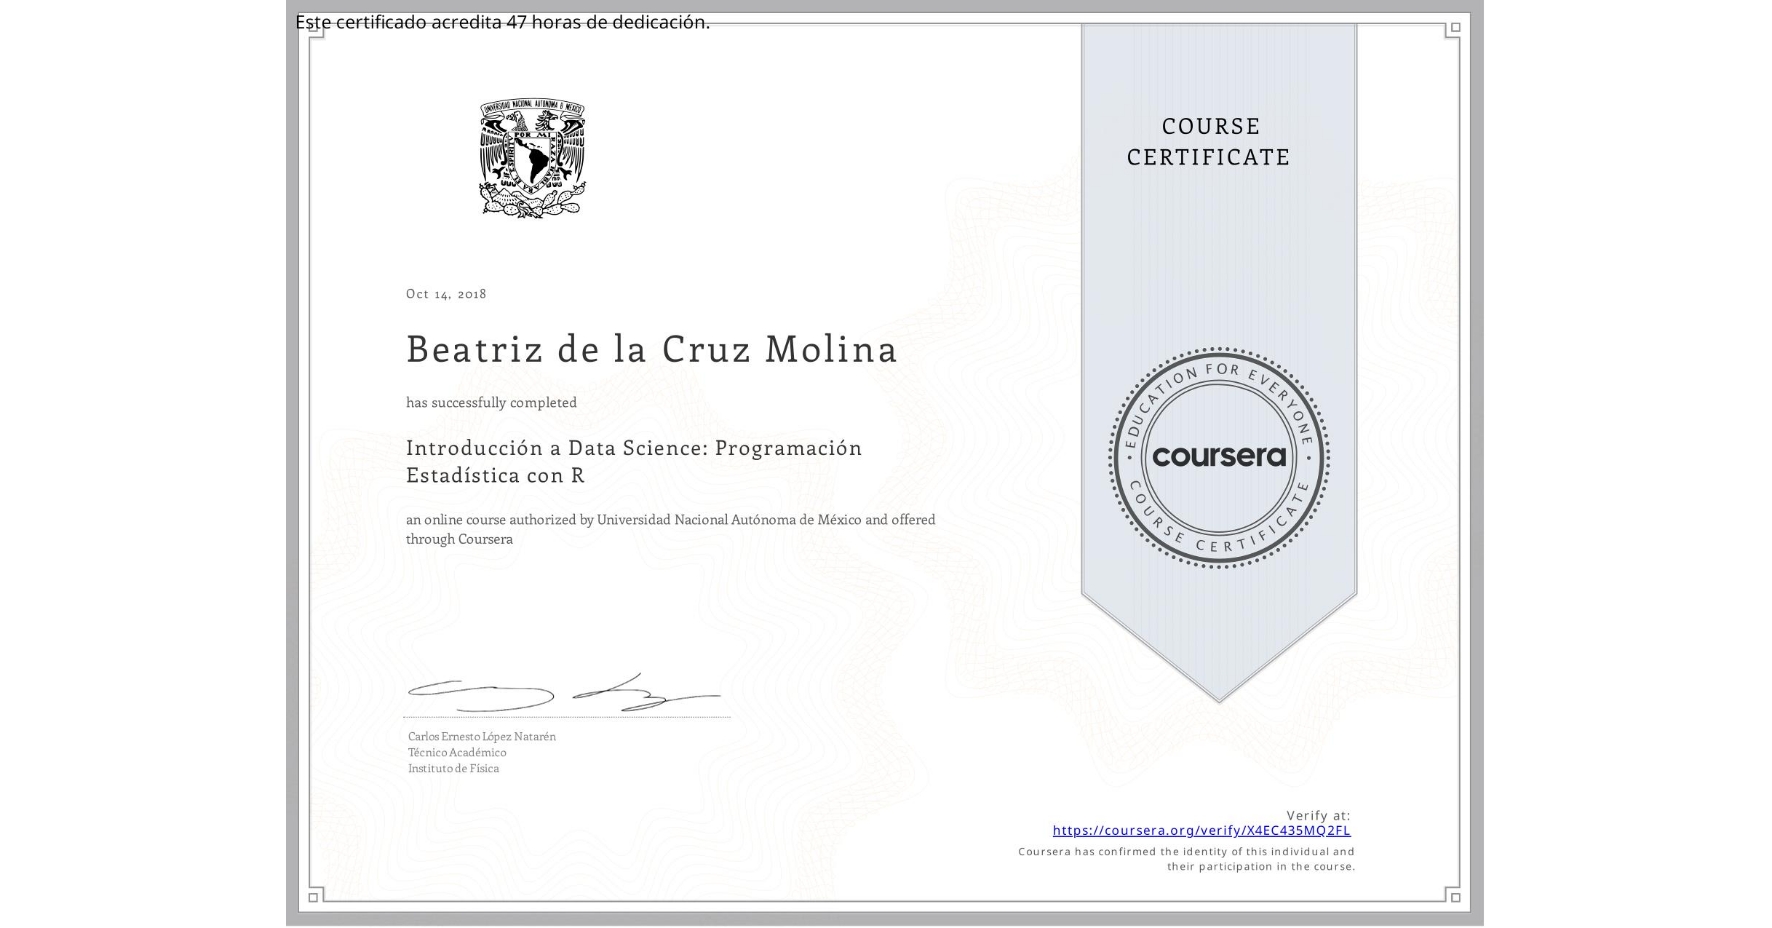The height and width of the screenshot is (928, 1772).
Task: Click the COURSE CERTIFICATE heading on ribbon
Action: click(x=1209, y=141)
